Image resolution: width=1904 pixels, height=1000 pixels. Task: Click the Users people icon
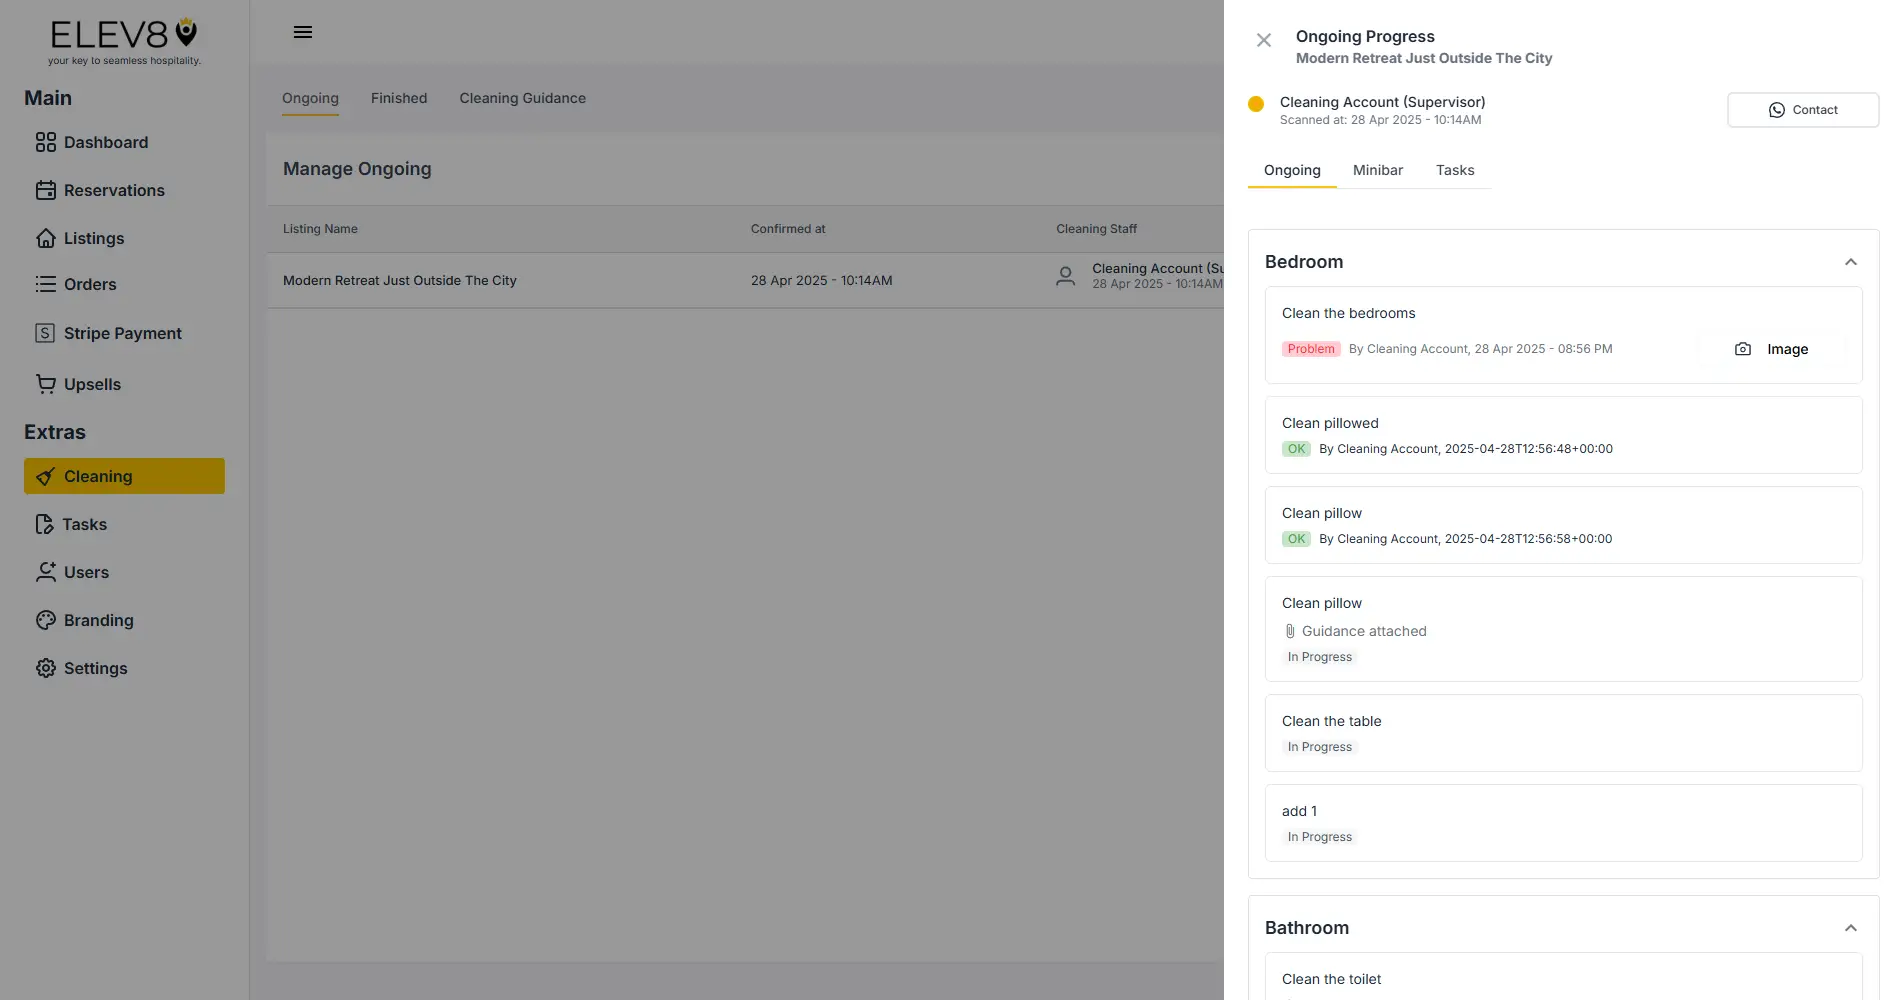coord(45,572)
